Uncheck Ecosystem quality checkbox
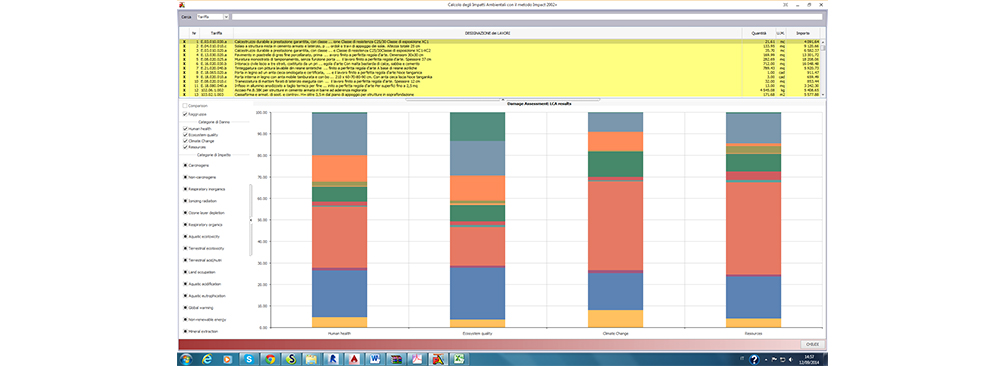The height and width of the screenshot is (366, 1006). click(x=185, y=135)
